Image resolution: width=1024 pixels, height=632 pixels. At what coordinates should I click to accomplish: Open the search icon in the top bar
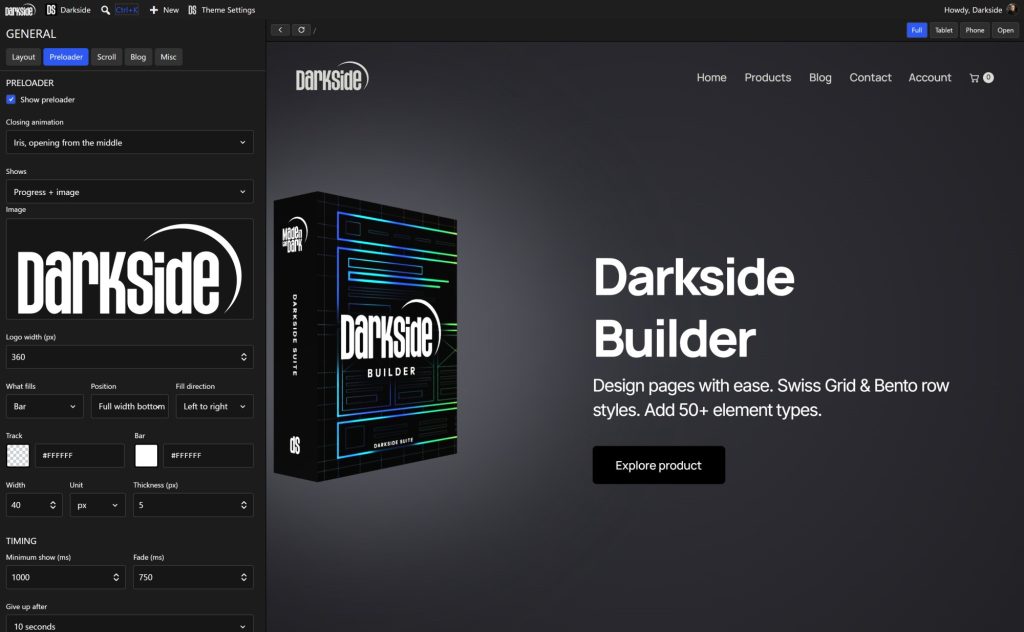[x=105, y=10]
